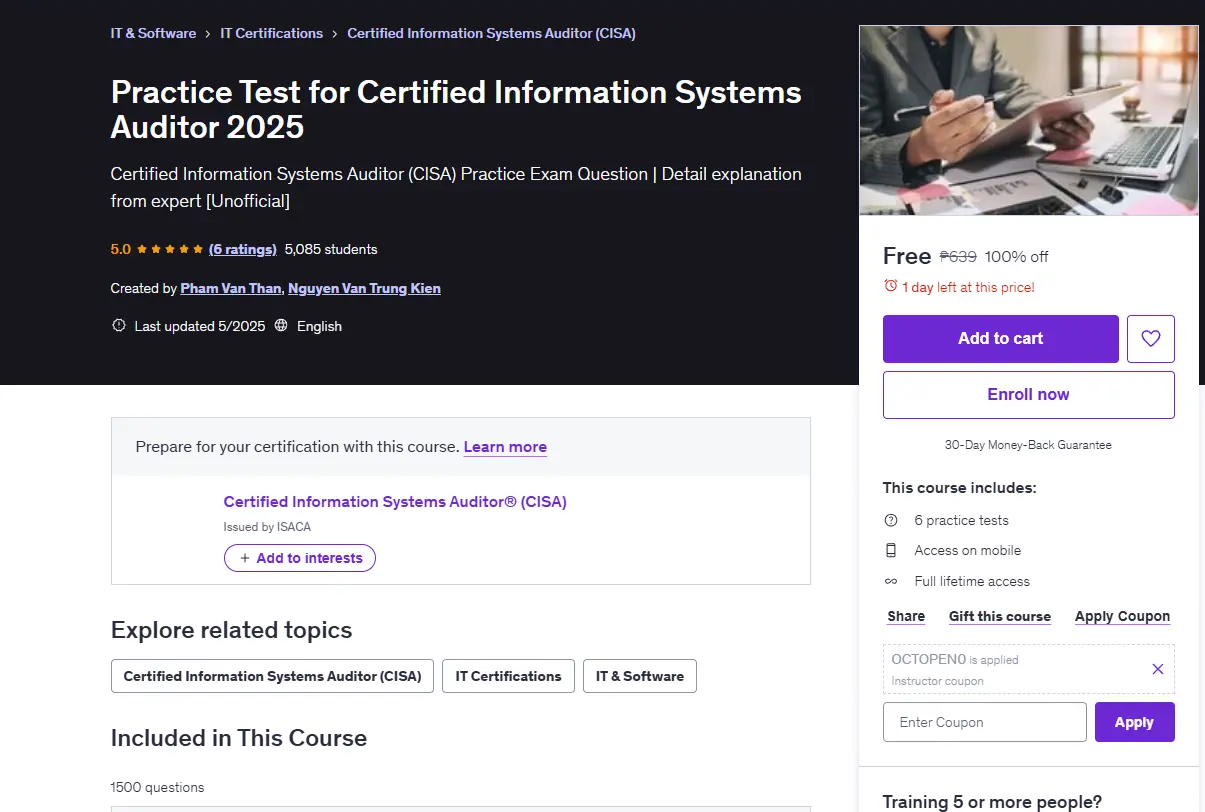Click Learn more about certification
Viewport: 1205px width, 812px height.
point(505,447)
